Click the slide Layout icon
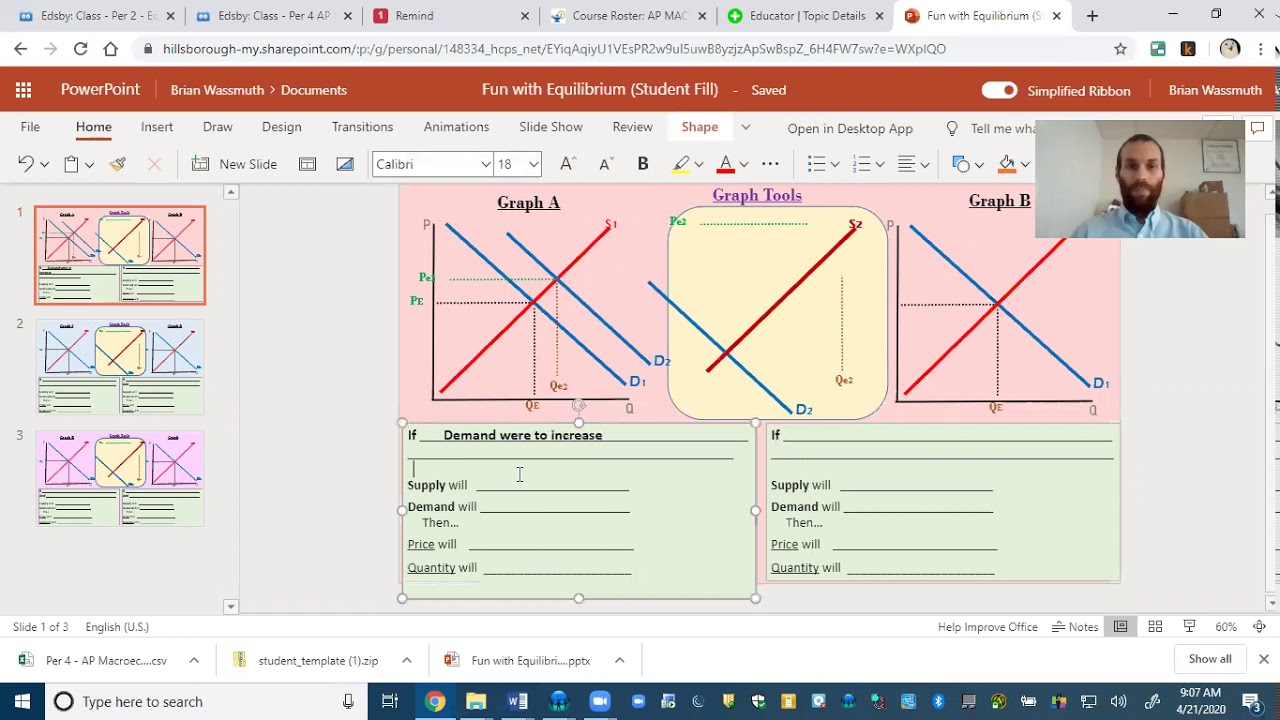The height and width of the screenshot is (720, 1280). pos(307,164)
